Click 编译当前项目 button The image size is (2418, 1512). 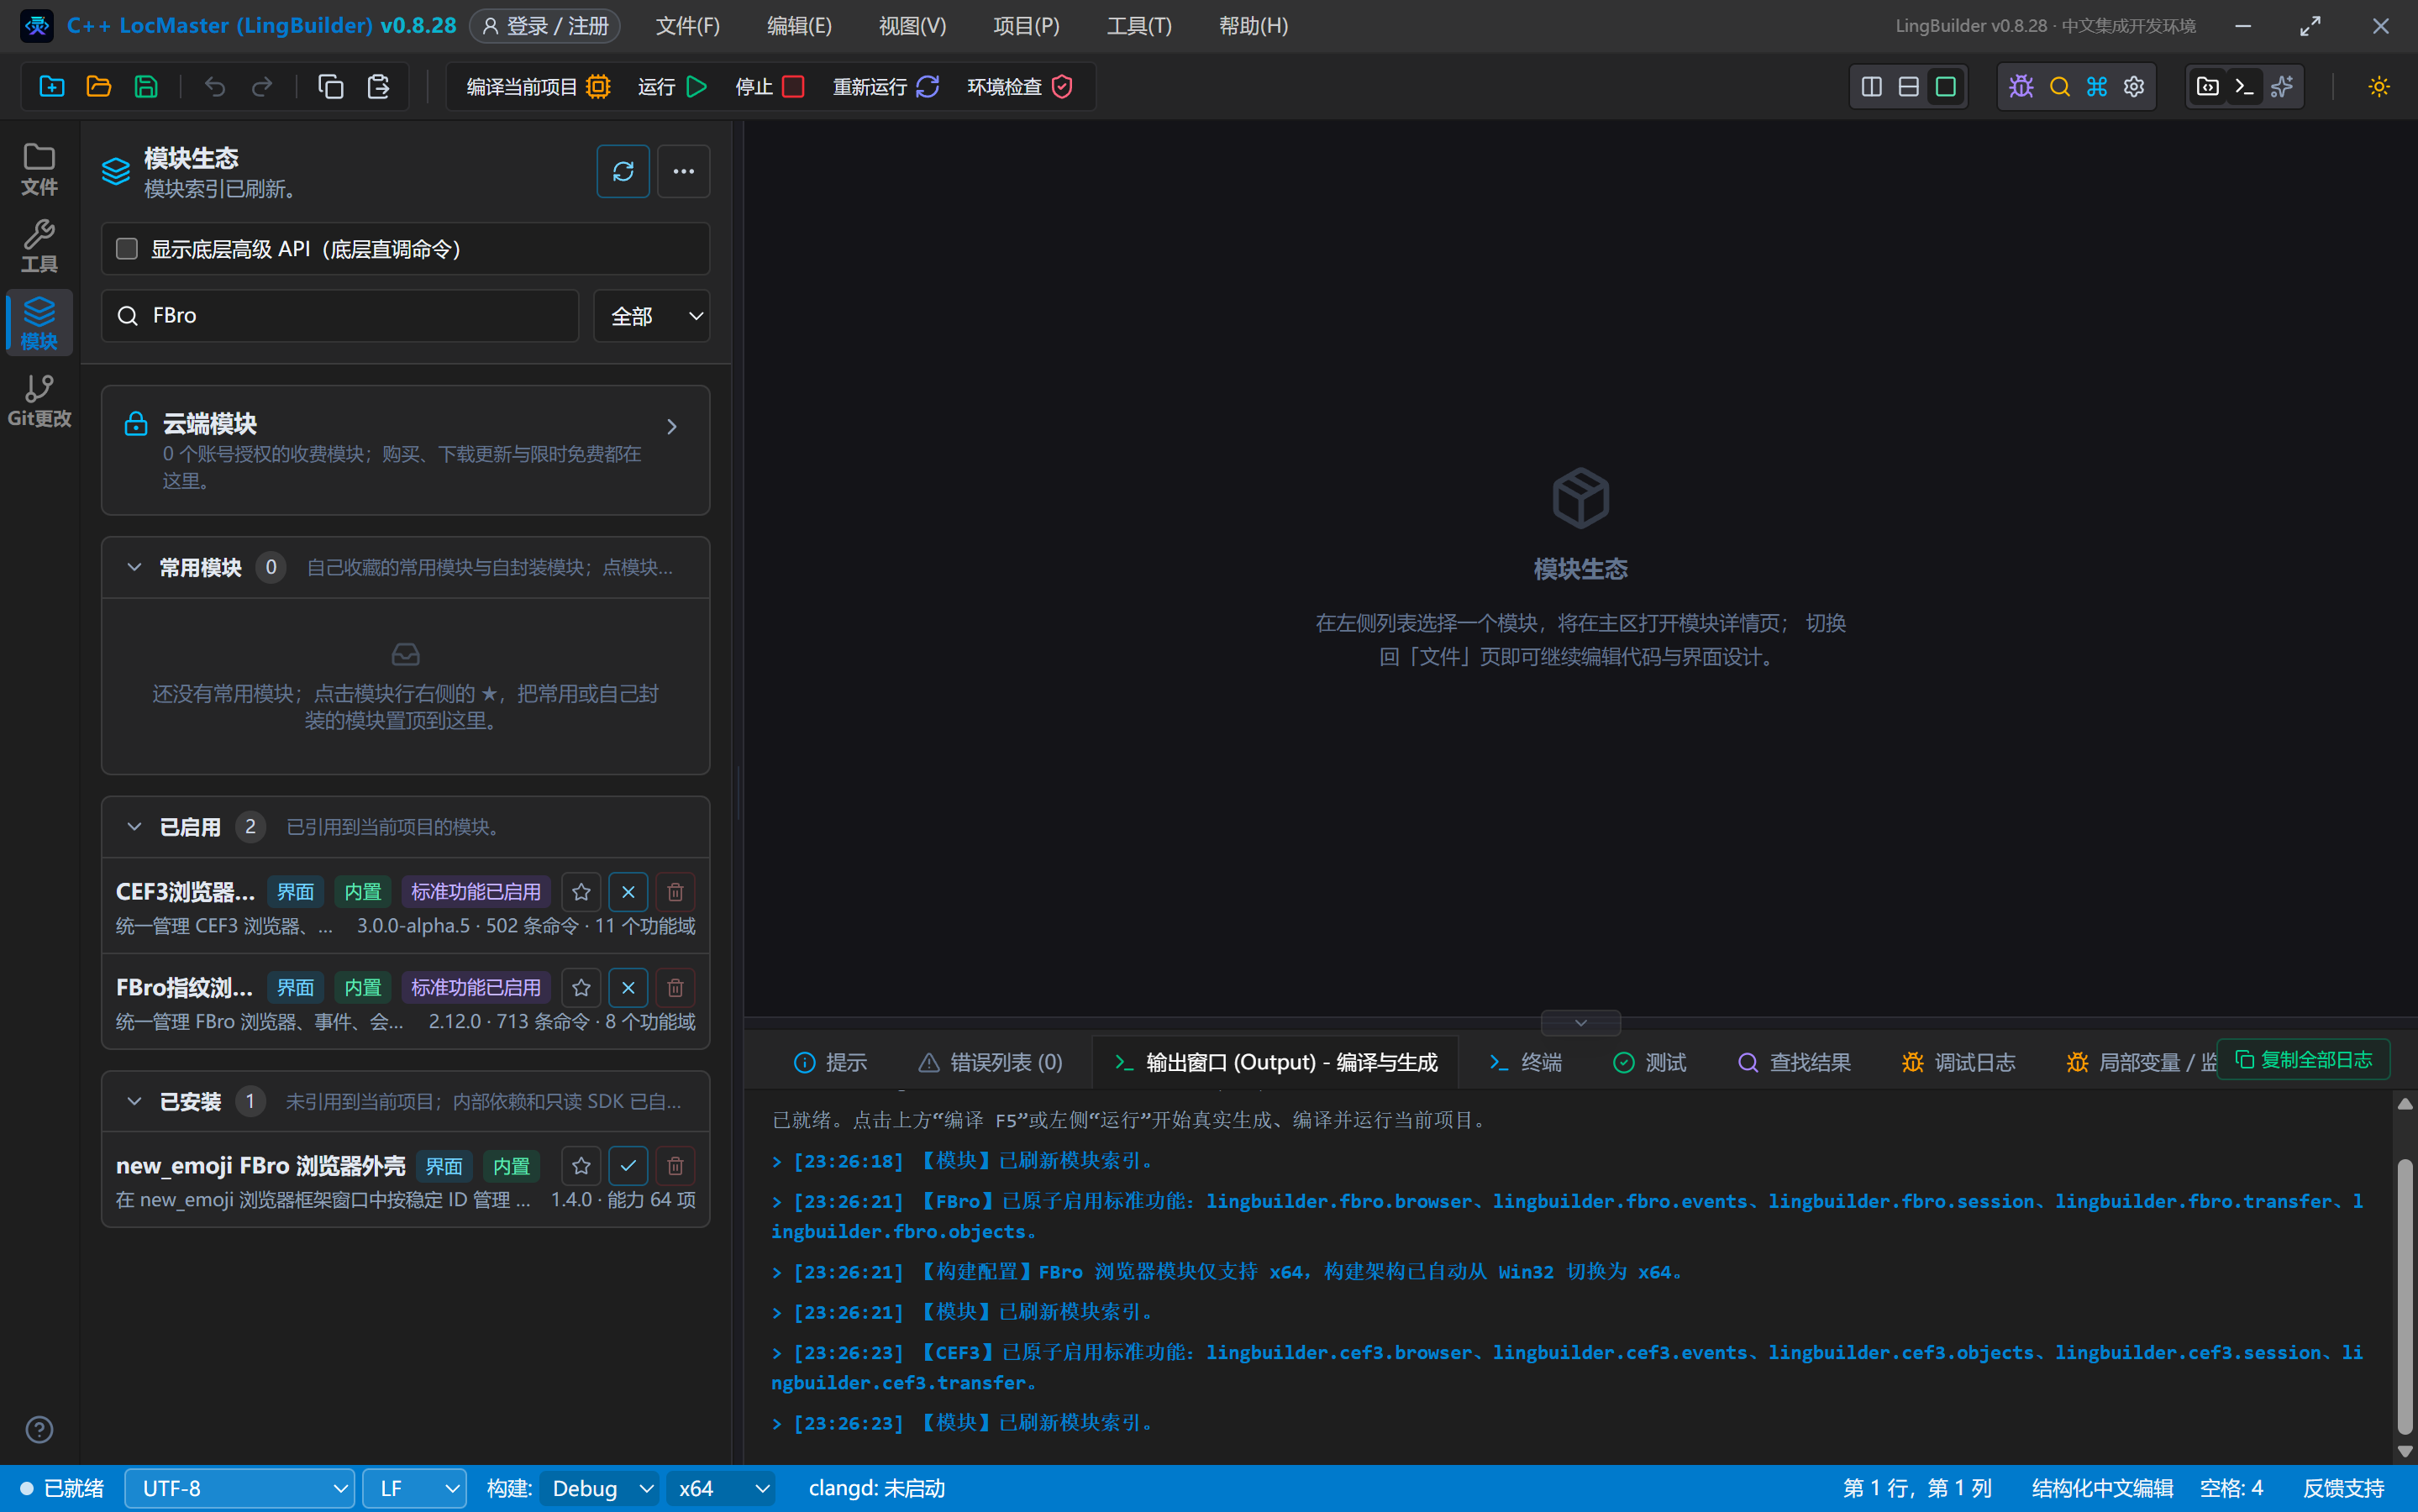538,87
